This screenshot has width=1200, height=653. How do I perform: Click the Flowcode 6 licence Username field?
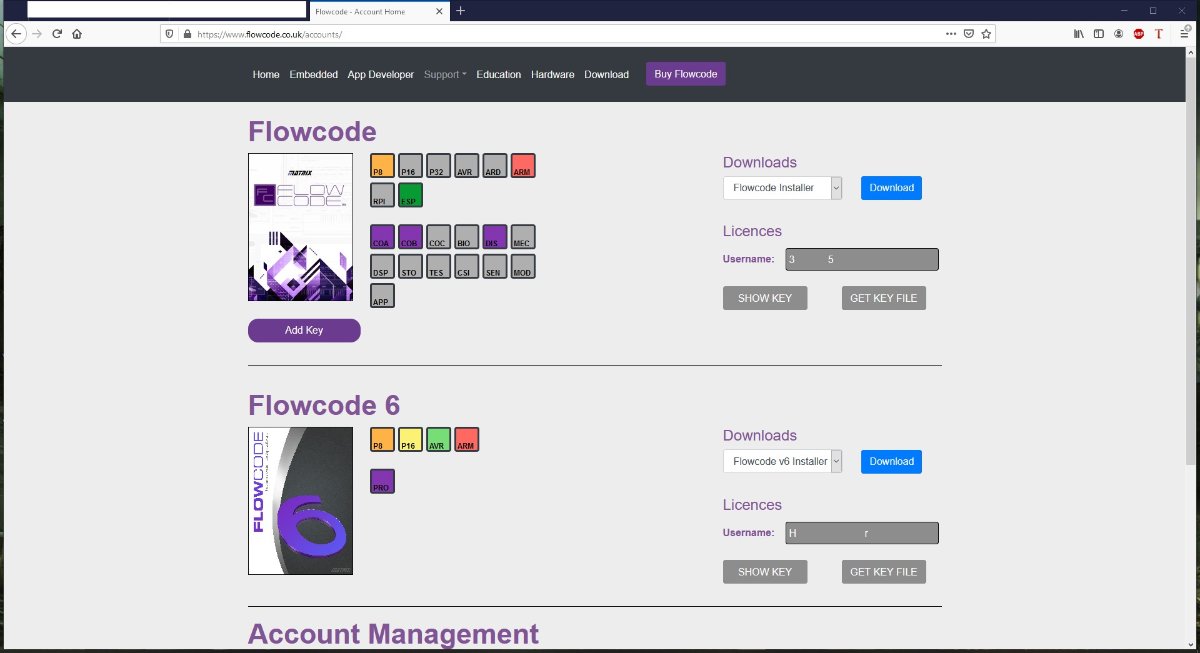(862, 533)
